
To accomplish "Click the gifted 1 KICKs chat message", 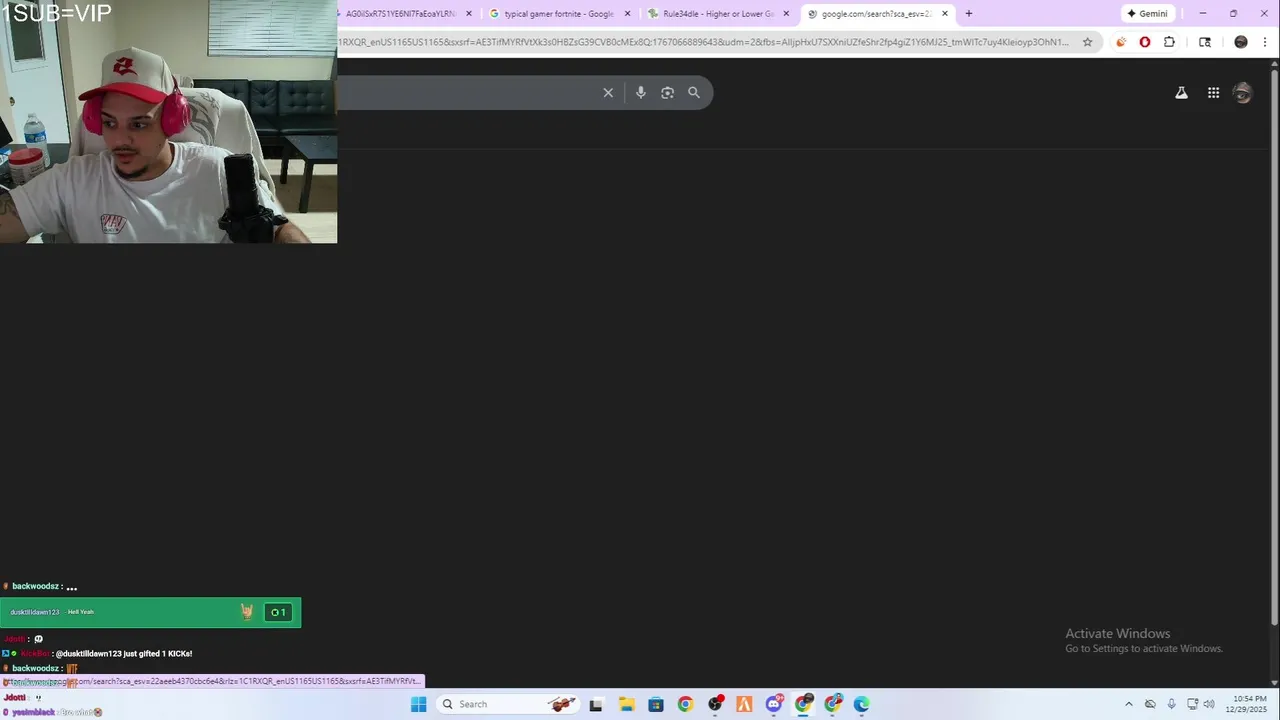I will click(x=124, y=654).
